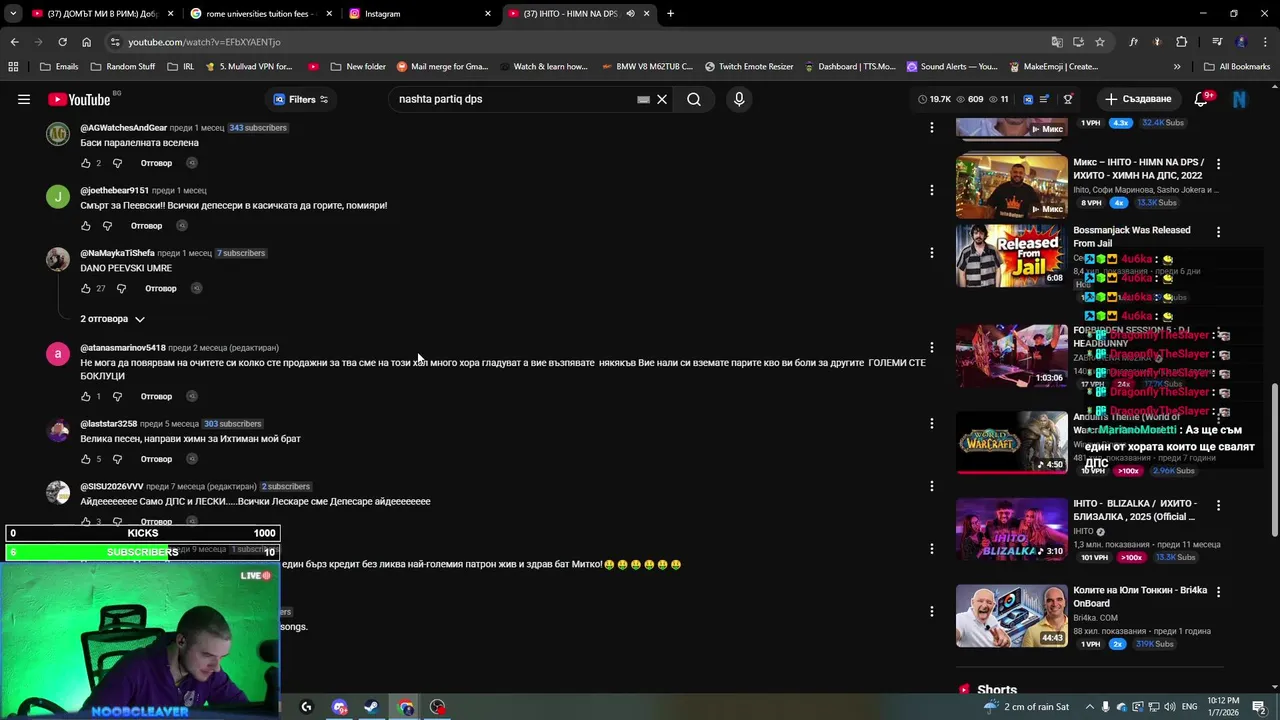Reply to the laststar3258 comment

point(156,459)
